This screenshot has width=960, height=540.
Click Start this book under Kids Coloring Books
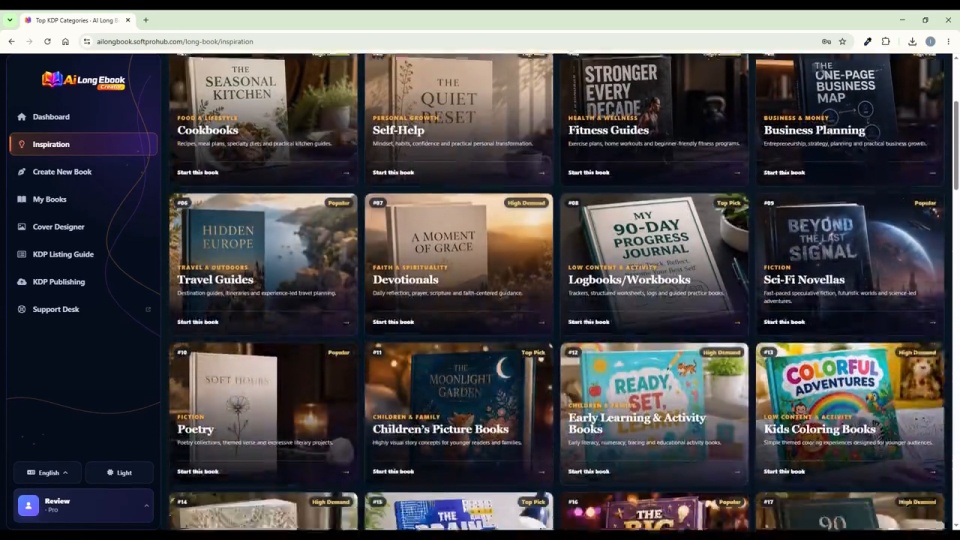point(784,471)
